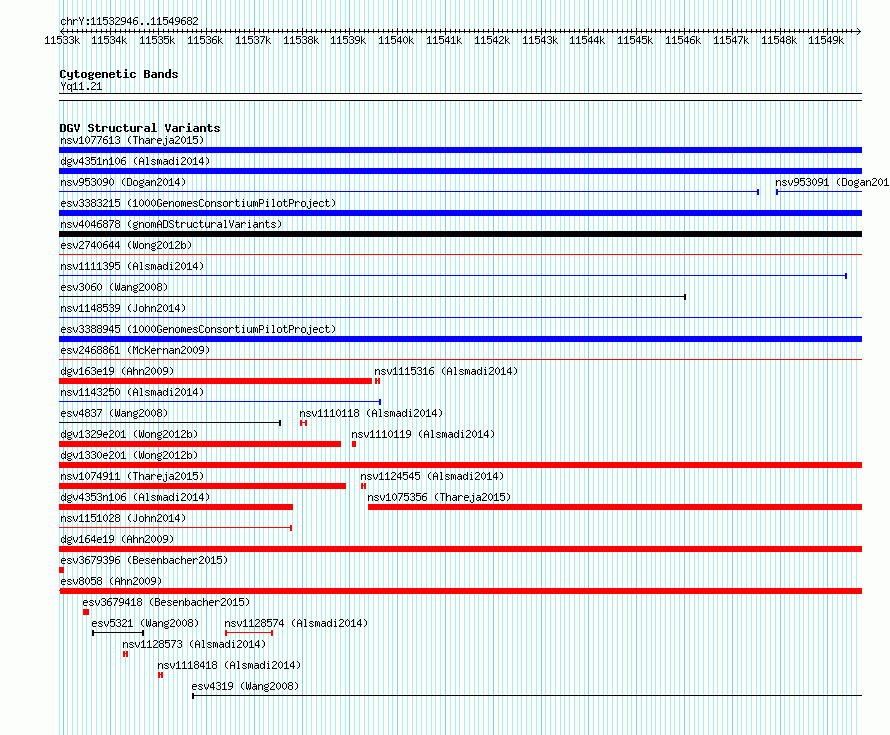Click the red square under esv3679418
This screenshot has width=890, height=735.
(86, 612)
